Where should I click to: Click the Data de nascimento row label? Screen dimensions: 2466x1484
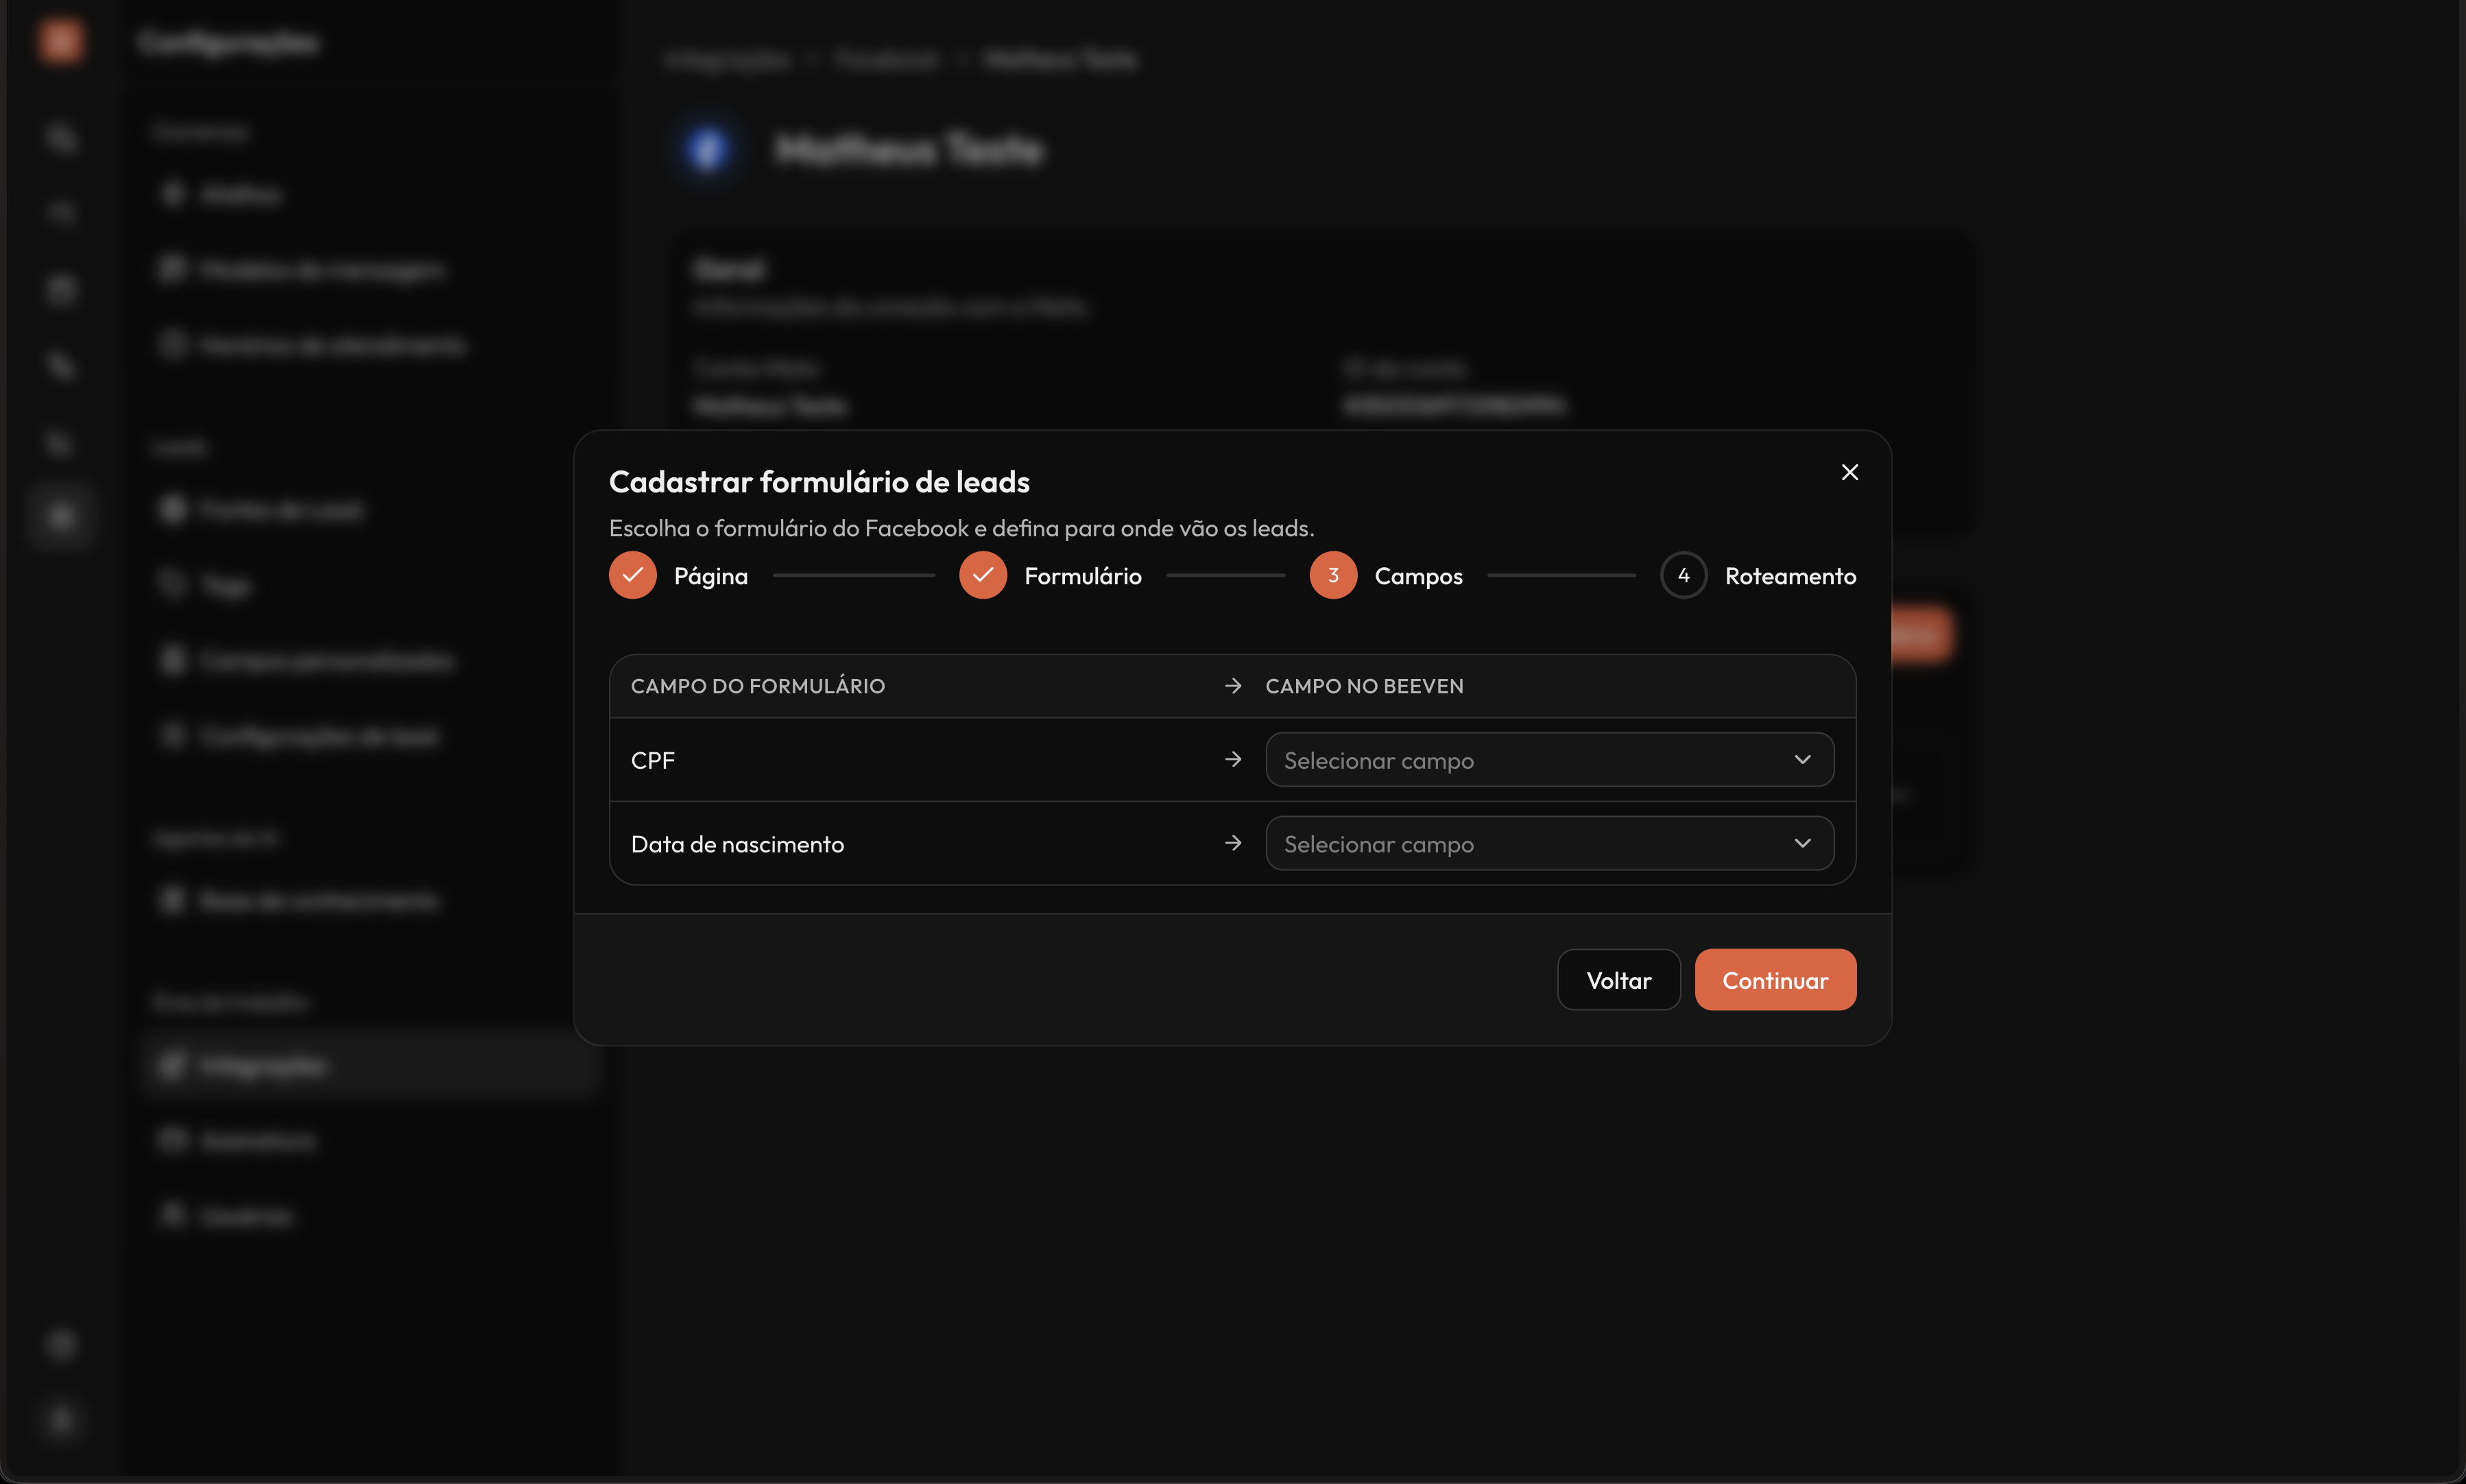[x=737, y=844]
